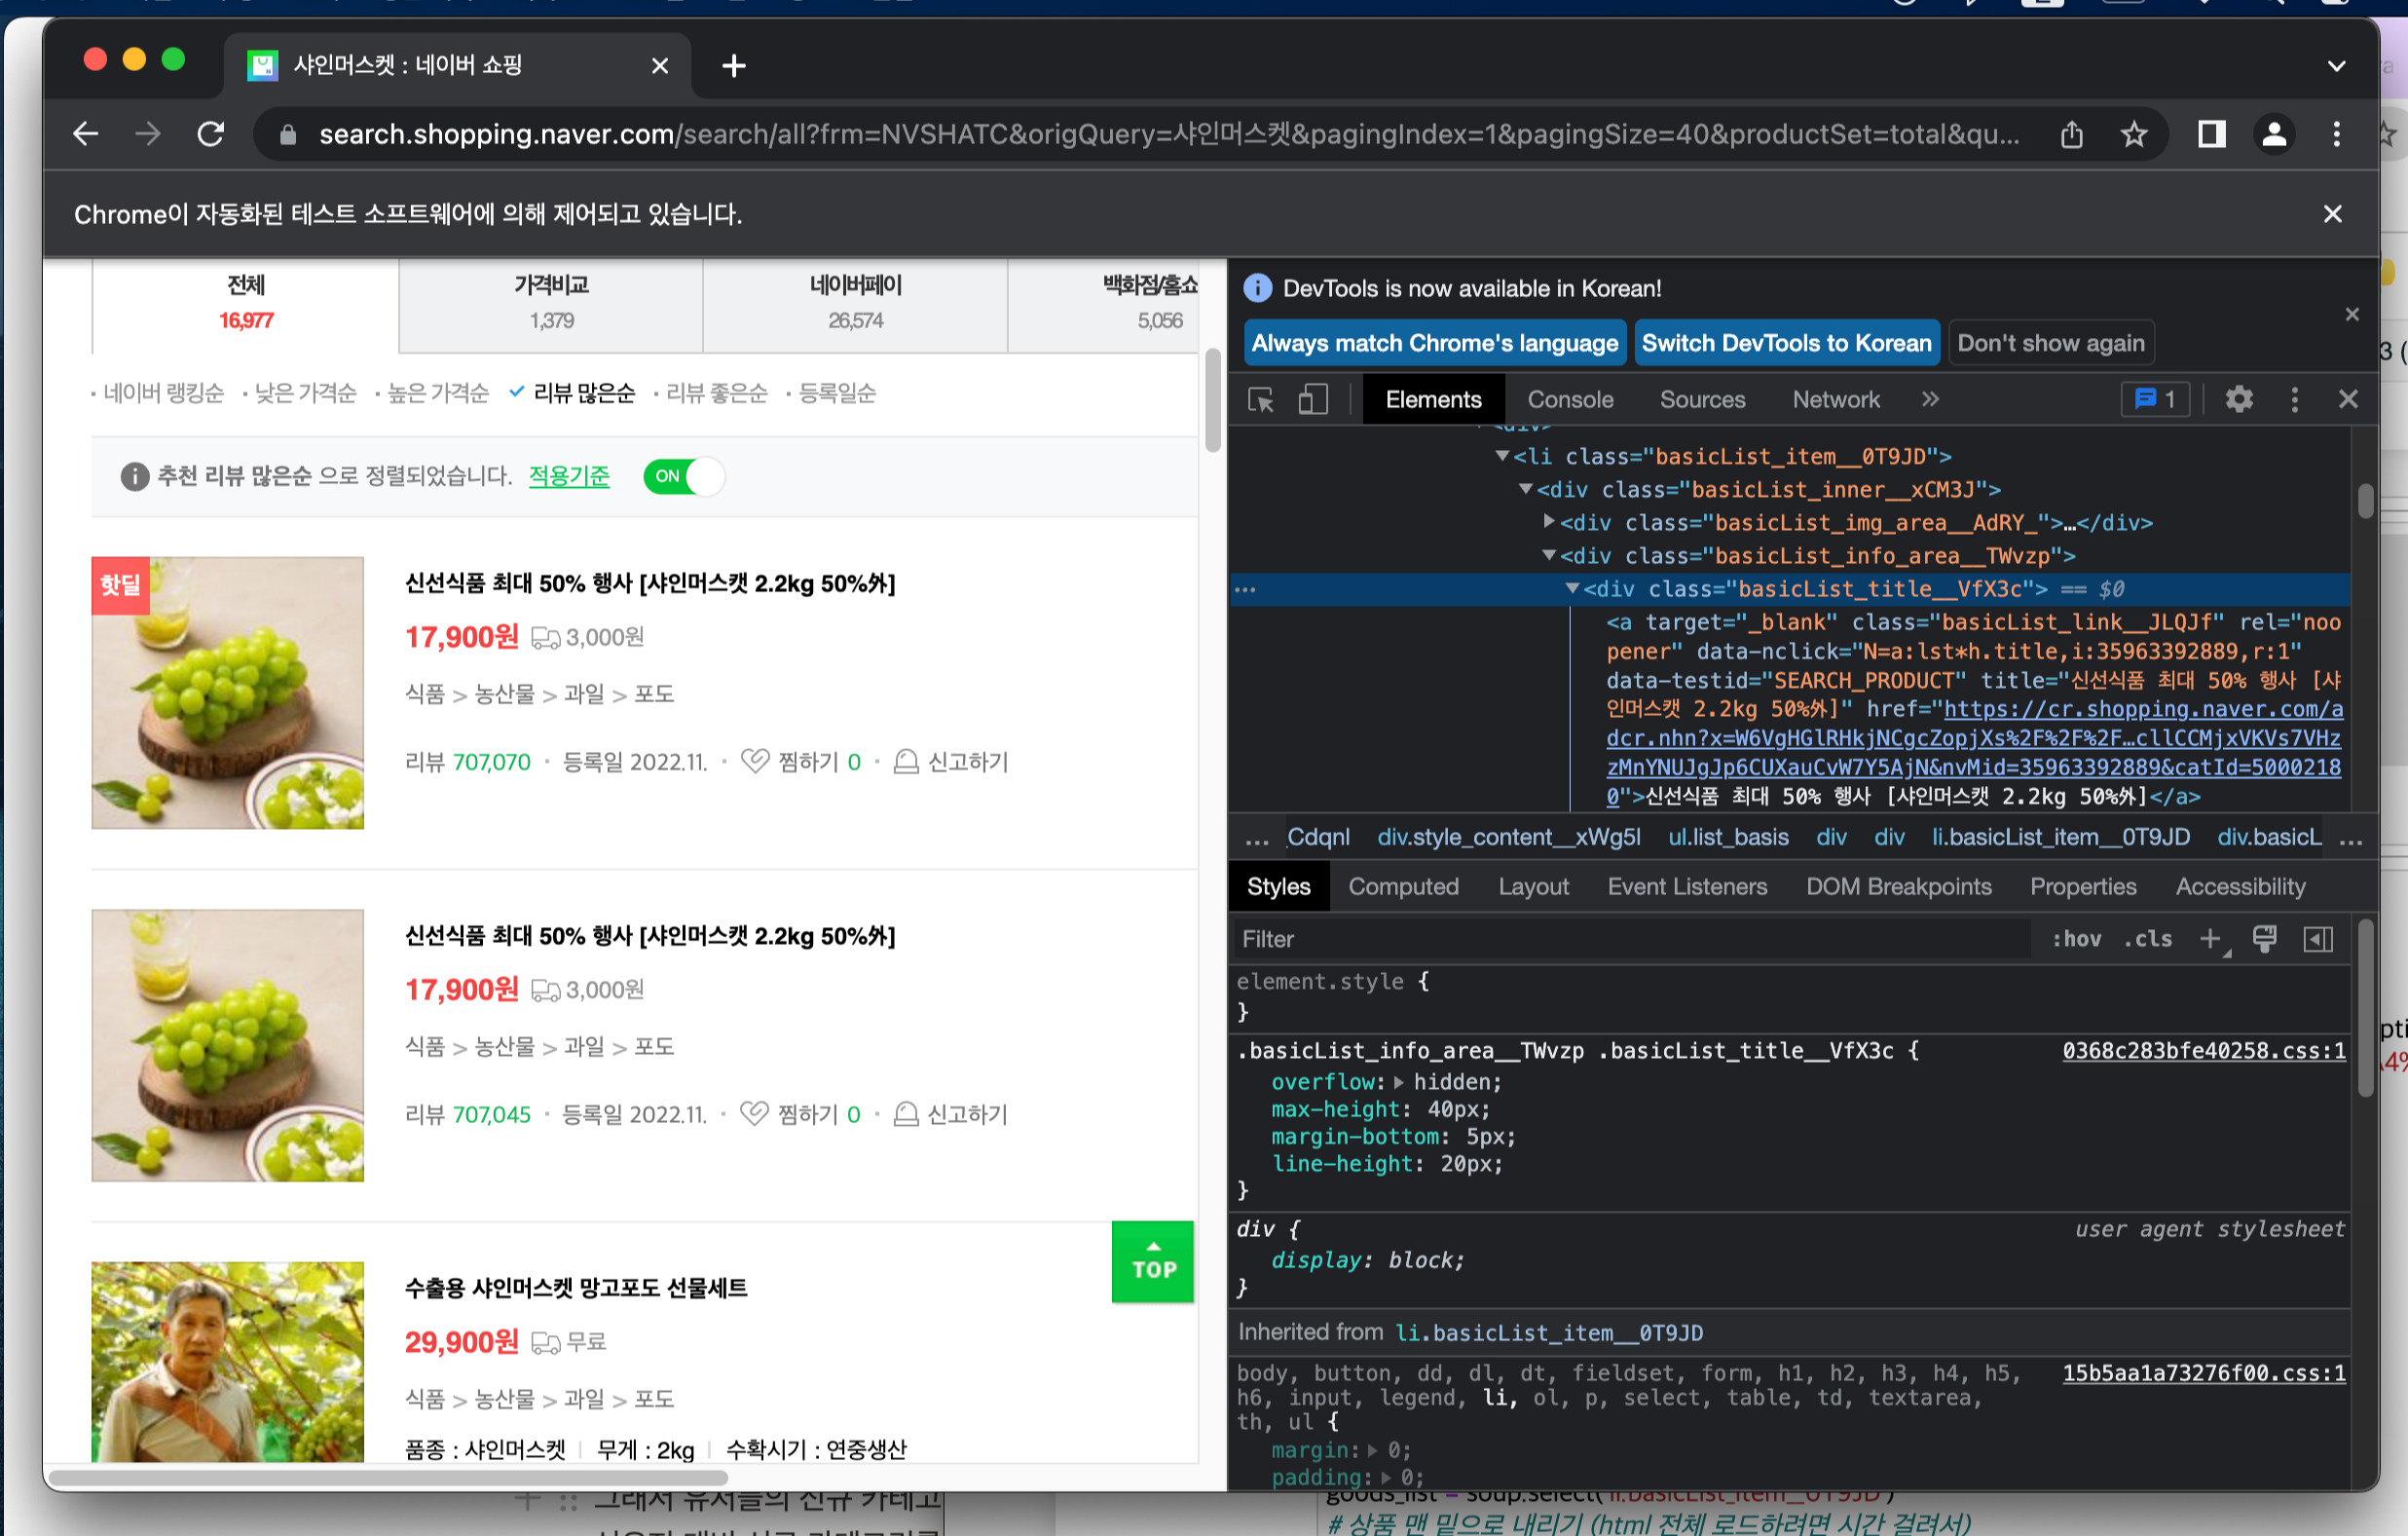Click 신고하기 report on the first product
Image resolution: width=2408 pixels, height=1536 pixels.
(951, 762)
